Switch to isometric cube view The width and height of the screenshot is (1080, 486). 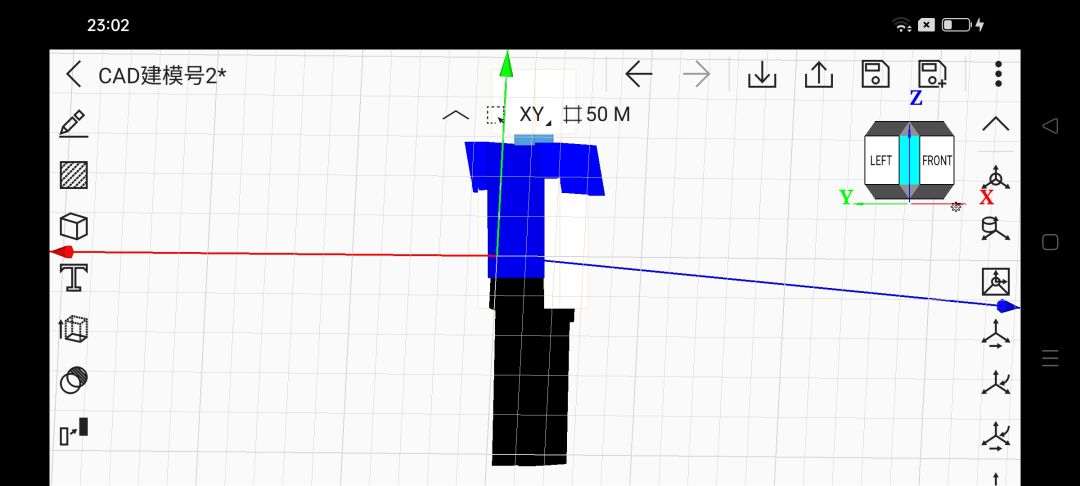tap(995, 176)
